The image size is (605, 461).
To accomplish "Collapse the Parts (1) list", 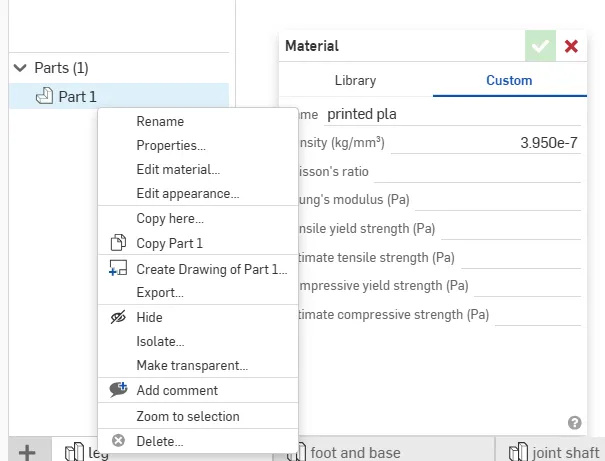I will [x=20, y=68].
